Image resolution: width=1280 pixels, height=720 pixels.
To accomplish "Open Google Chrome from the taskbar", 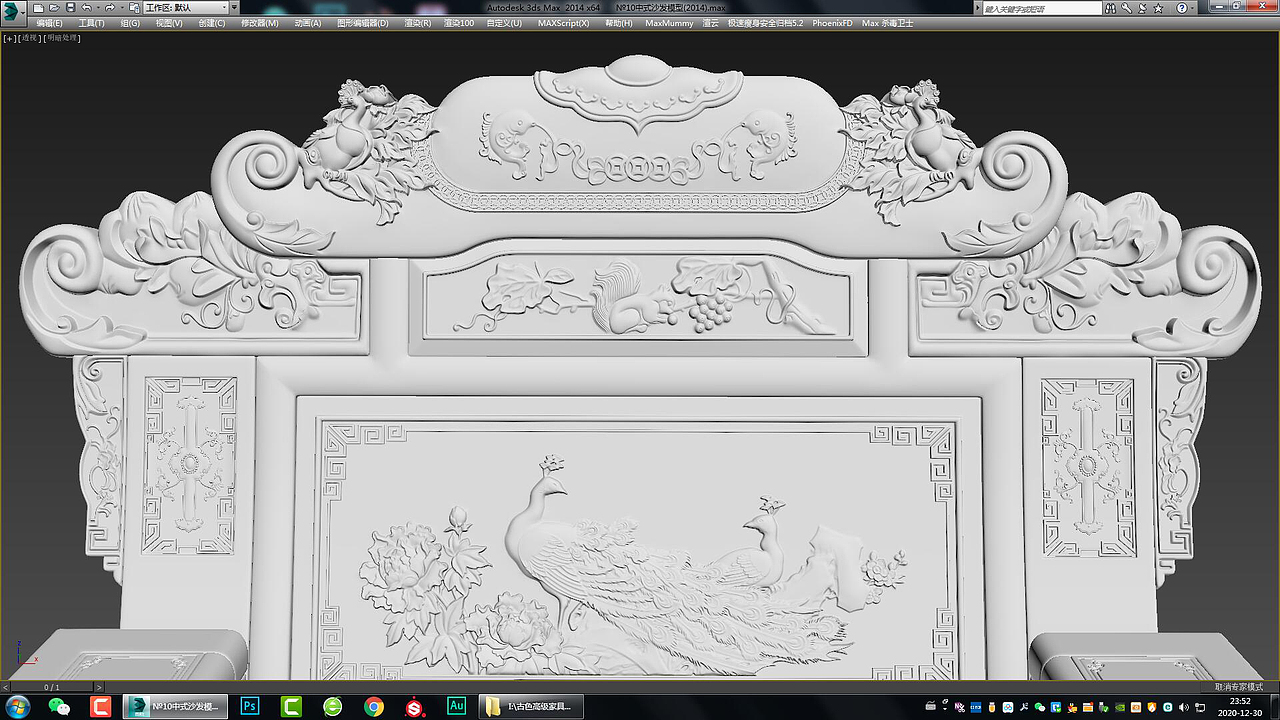I will pos(374,707).
